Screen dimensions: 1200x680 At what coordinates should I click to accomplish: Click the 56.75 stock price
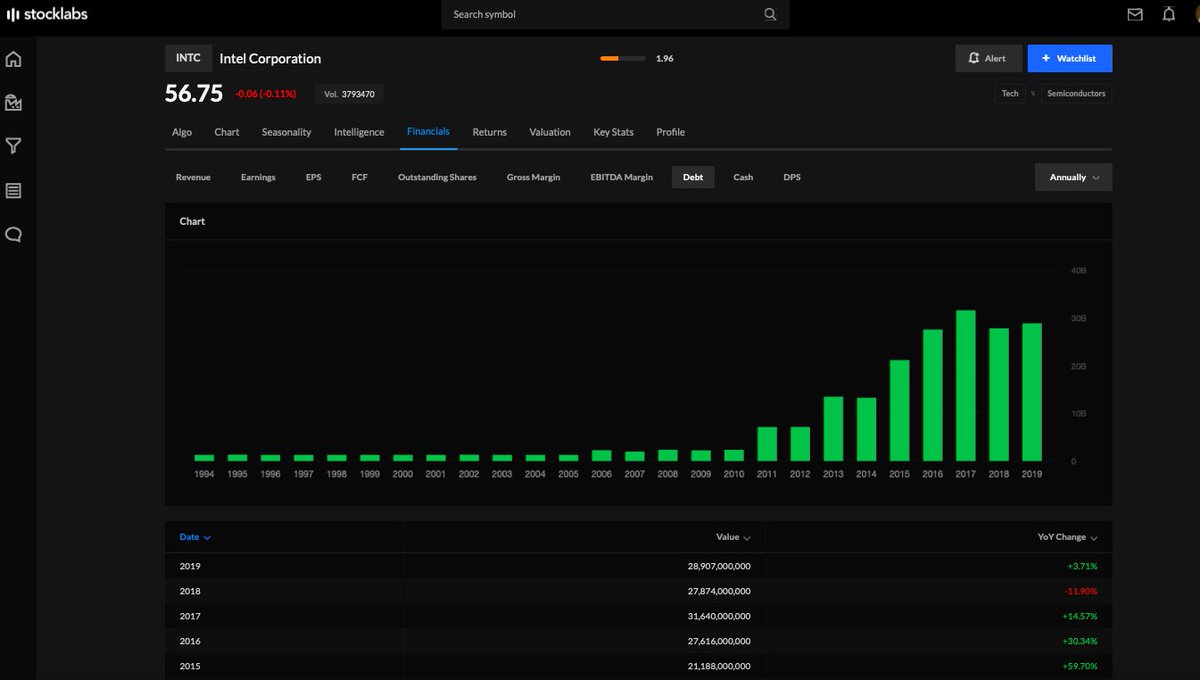coord(194,93)
